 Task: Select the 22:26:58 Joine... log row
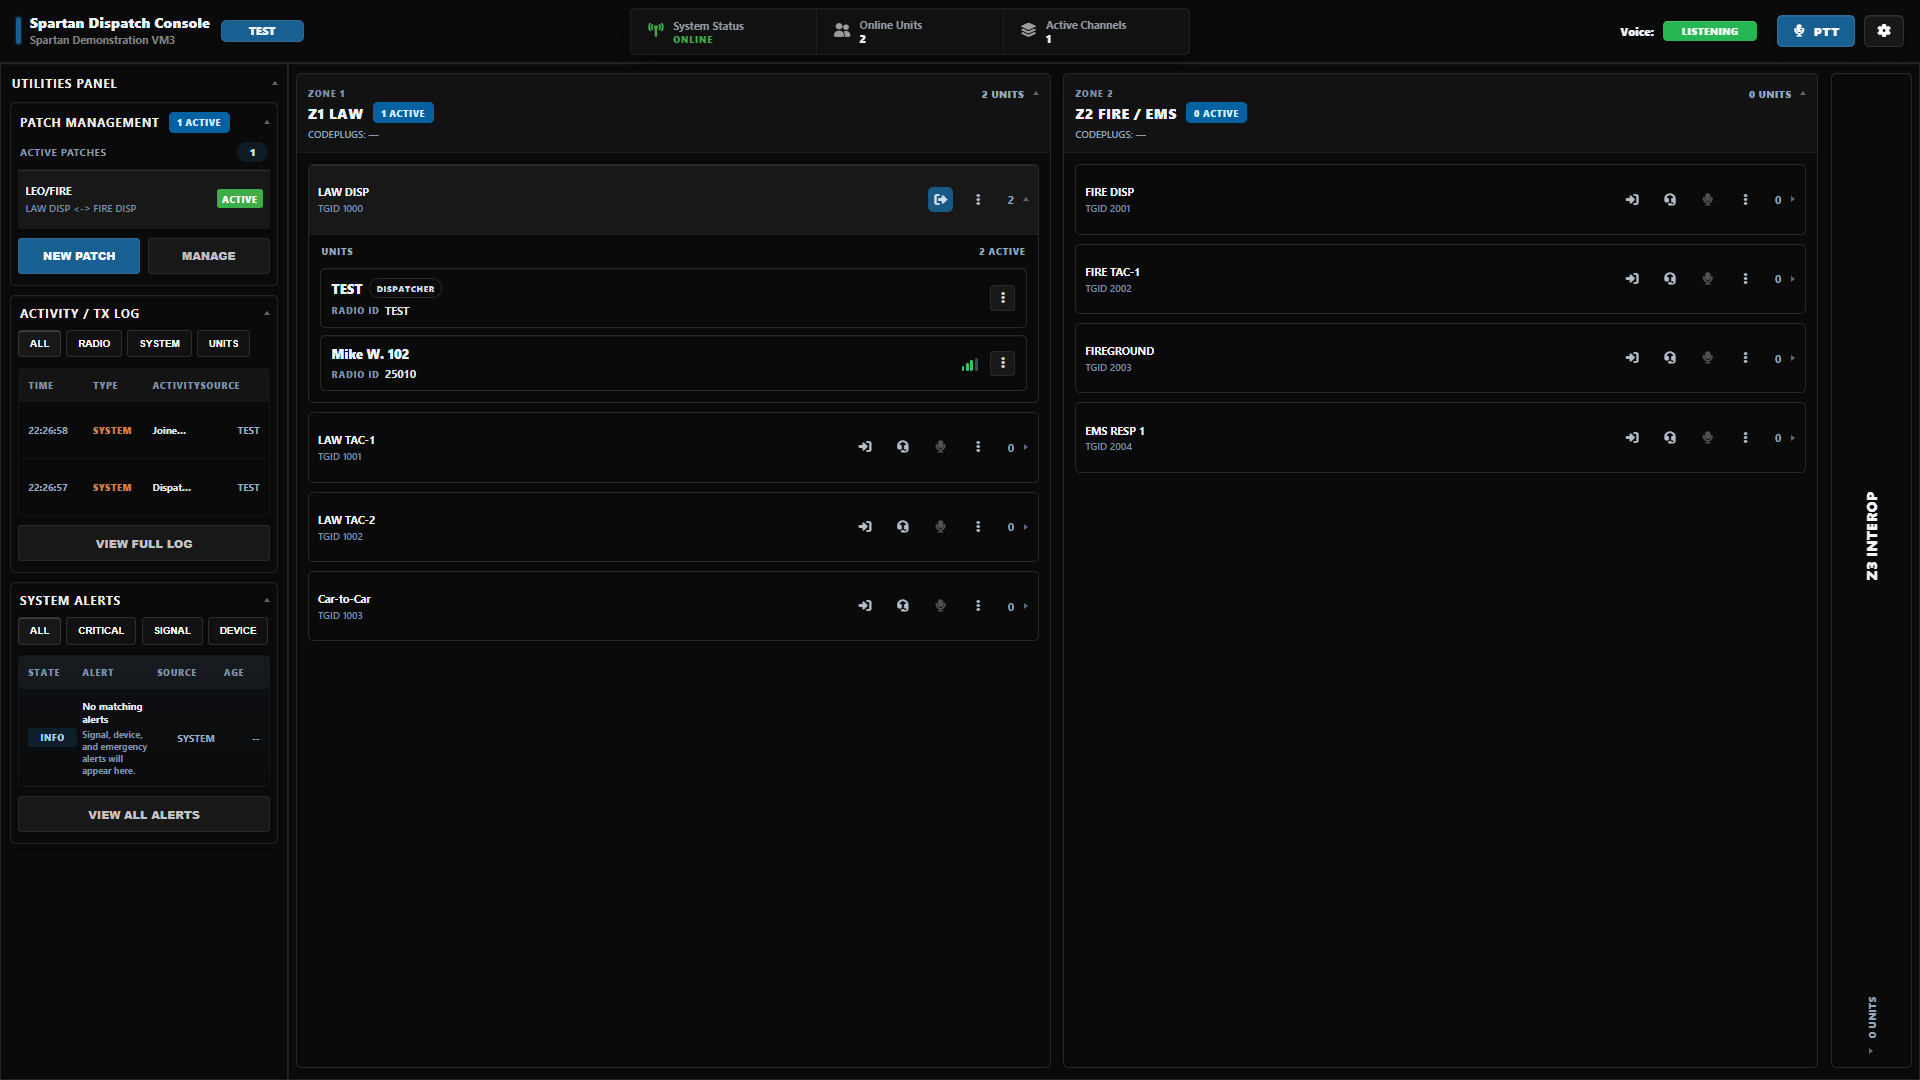pos(144,431)
